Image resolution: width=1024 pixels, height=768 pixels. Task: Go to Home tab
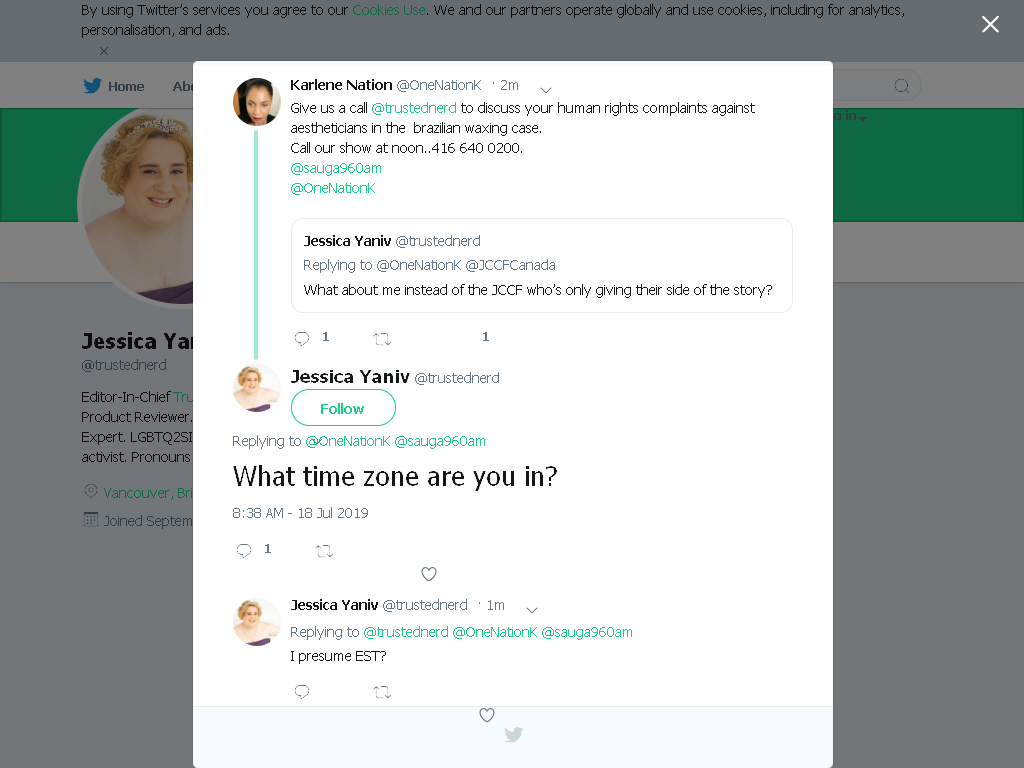click(114, 86)
